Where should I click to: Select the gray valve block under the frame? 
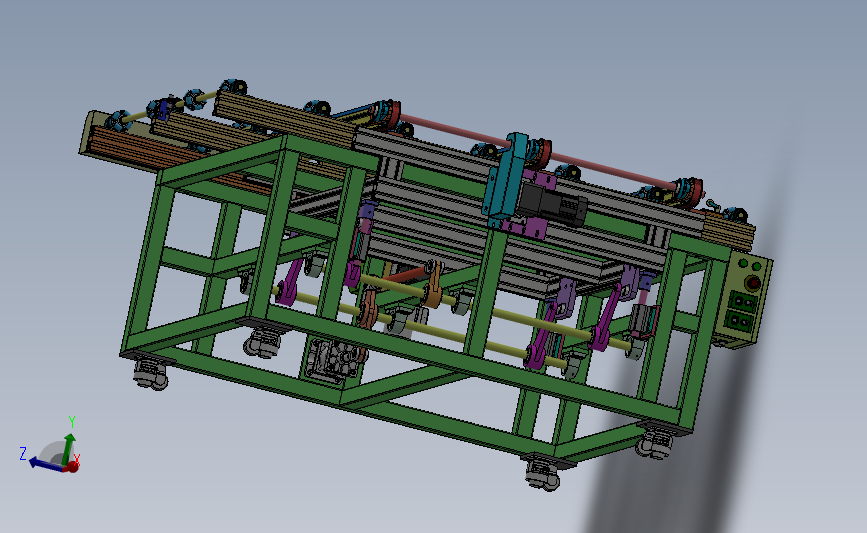pos(333,360)
